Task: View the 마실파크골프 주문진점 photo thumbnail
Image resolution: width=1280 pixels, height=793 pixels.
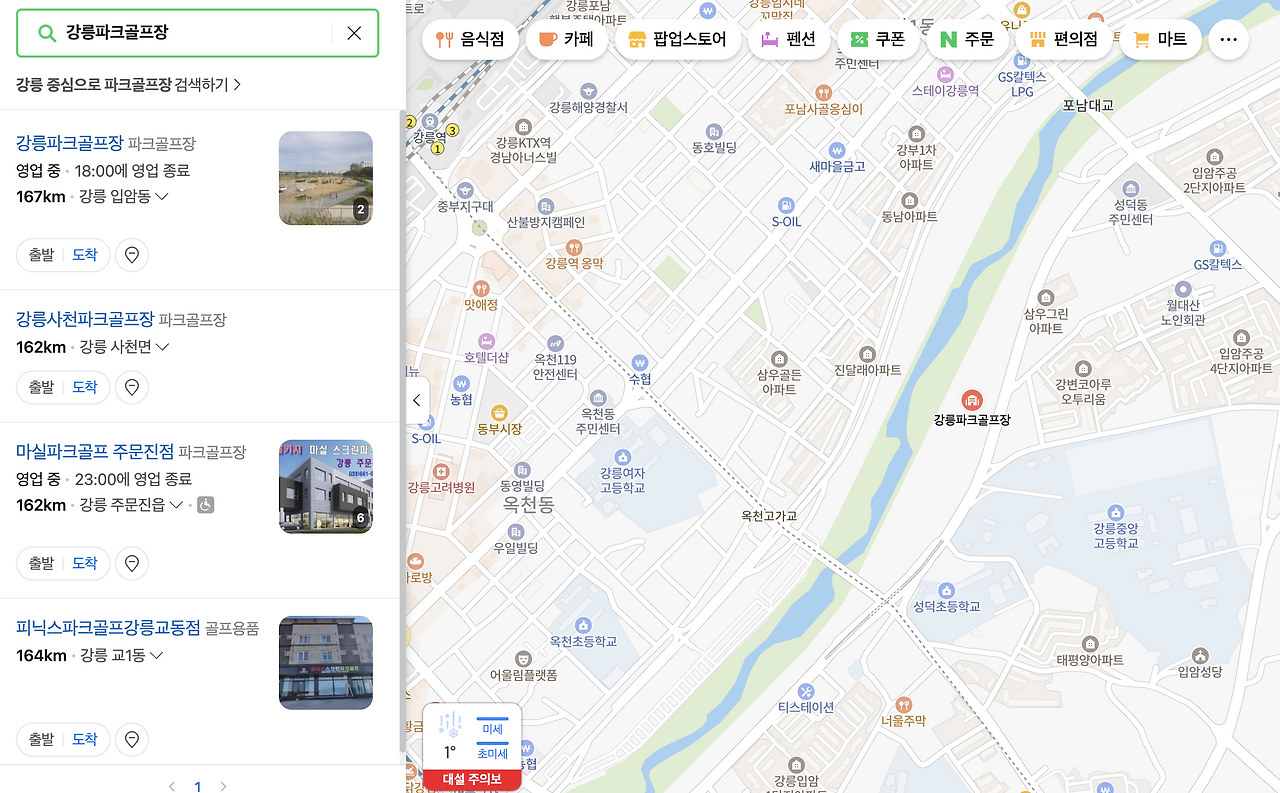Action: [x=325, y=486]
